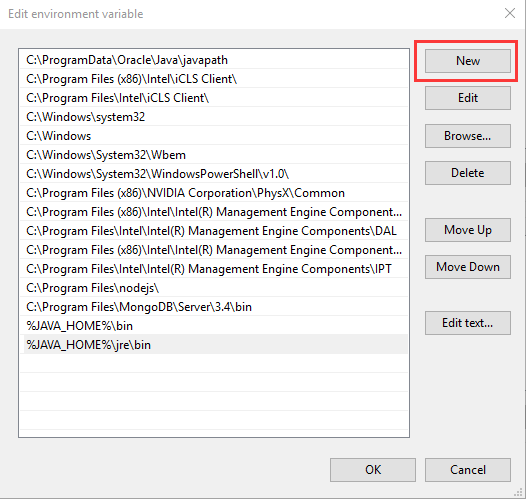The height and width of the screenshot is (499, 526).
Task: Click the Move Up button
Action: tap(468, 230)
